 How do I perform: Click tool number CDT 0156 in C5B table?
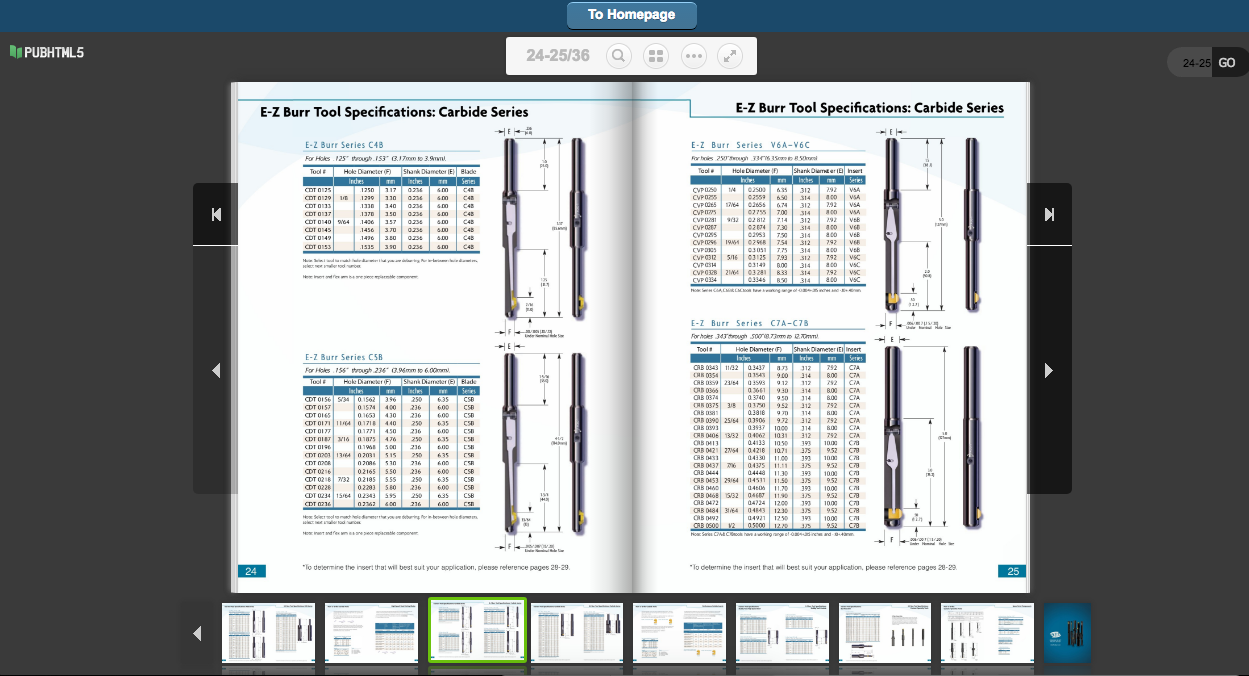pos(318,400)
